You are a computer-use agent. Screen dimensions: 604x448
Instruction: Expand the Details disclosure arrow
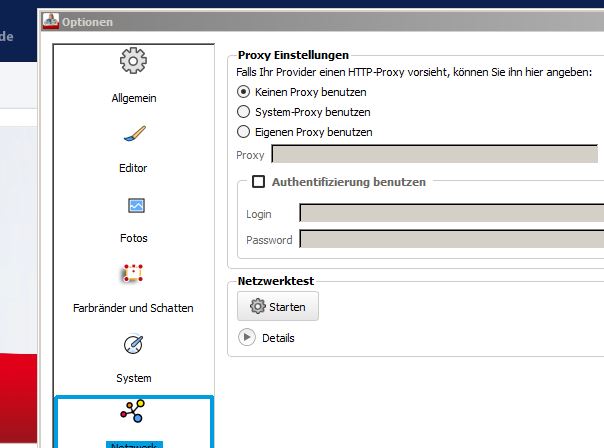coord(247,337)
